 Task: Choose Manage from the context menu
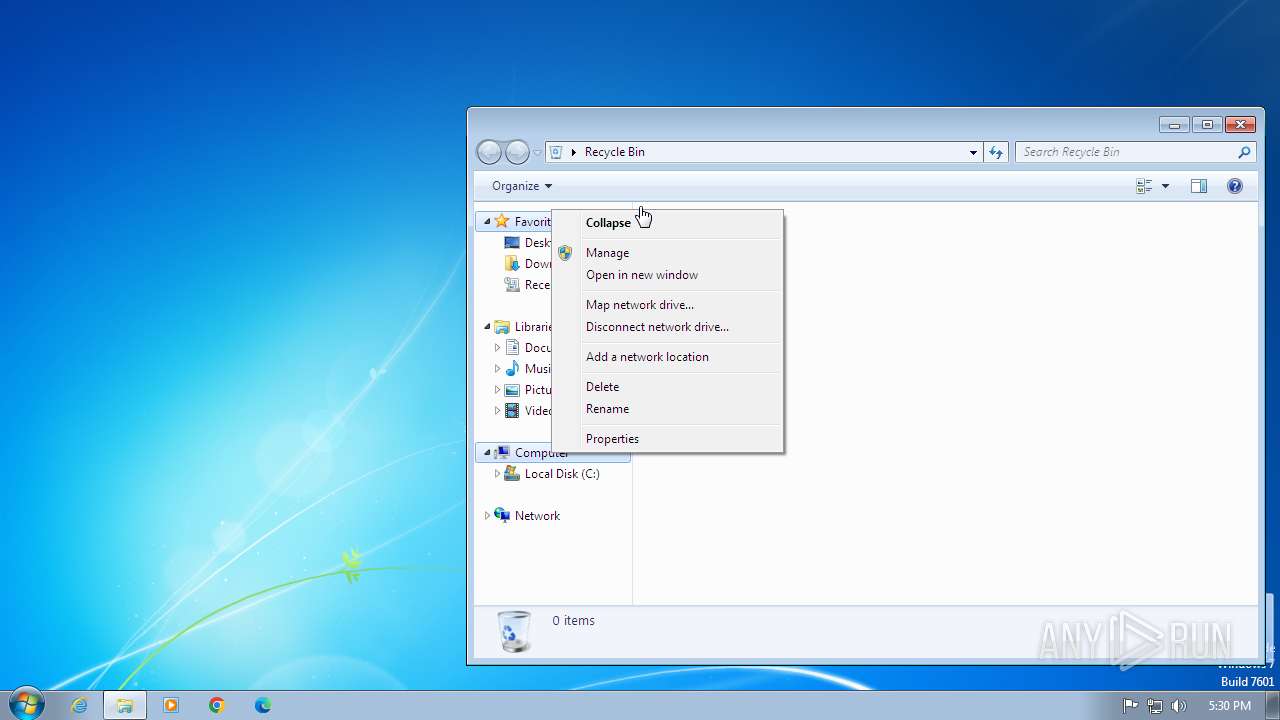pyautogui.click(x=667, y=253)
